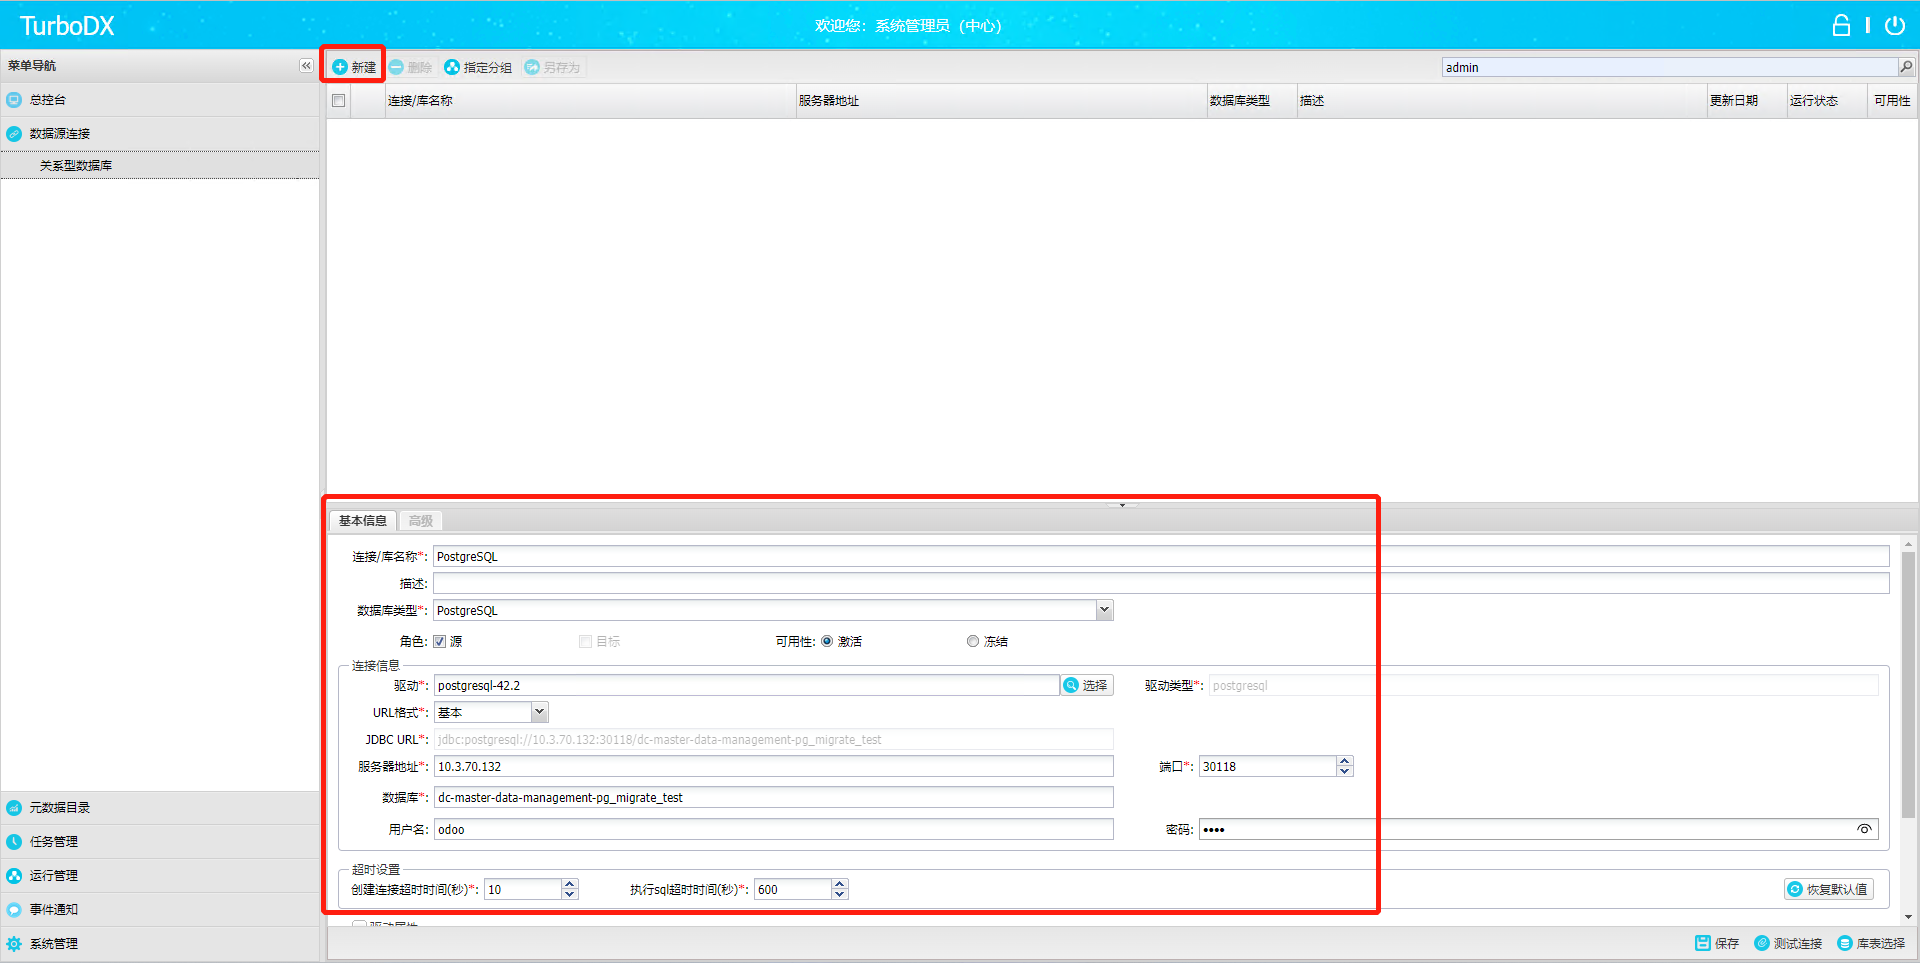1920x963 pixels.
Task: Click the 新建 (New) toolbar button
Action: (x=354, y=67)
